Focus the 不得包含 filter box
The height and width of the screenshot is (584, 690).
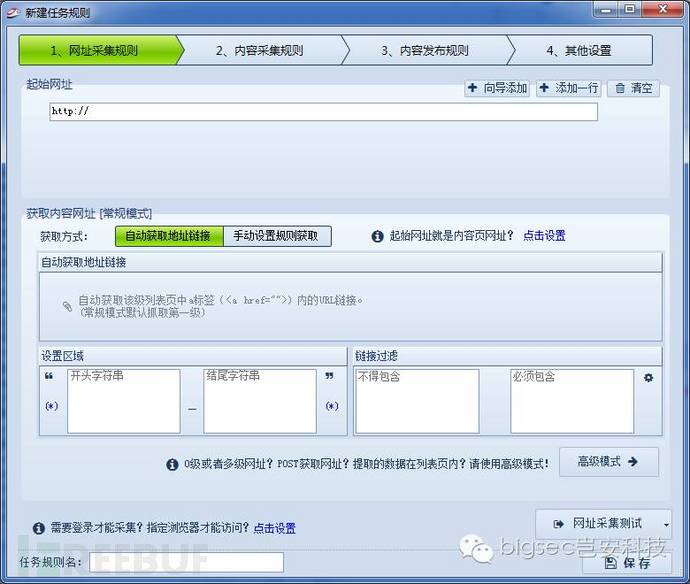(x=417, y=401)
